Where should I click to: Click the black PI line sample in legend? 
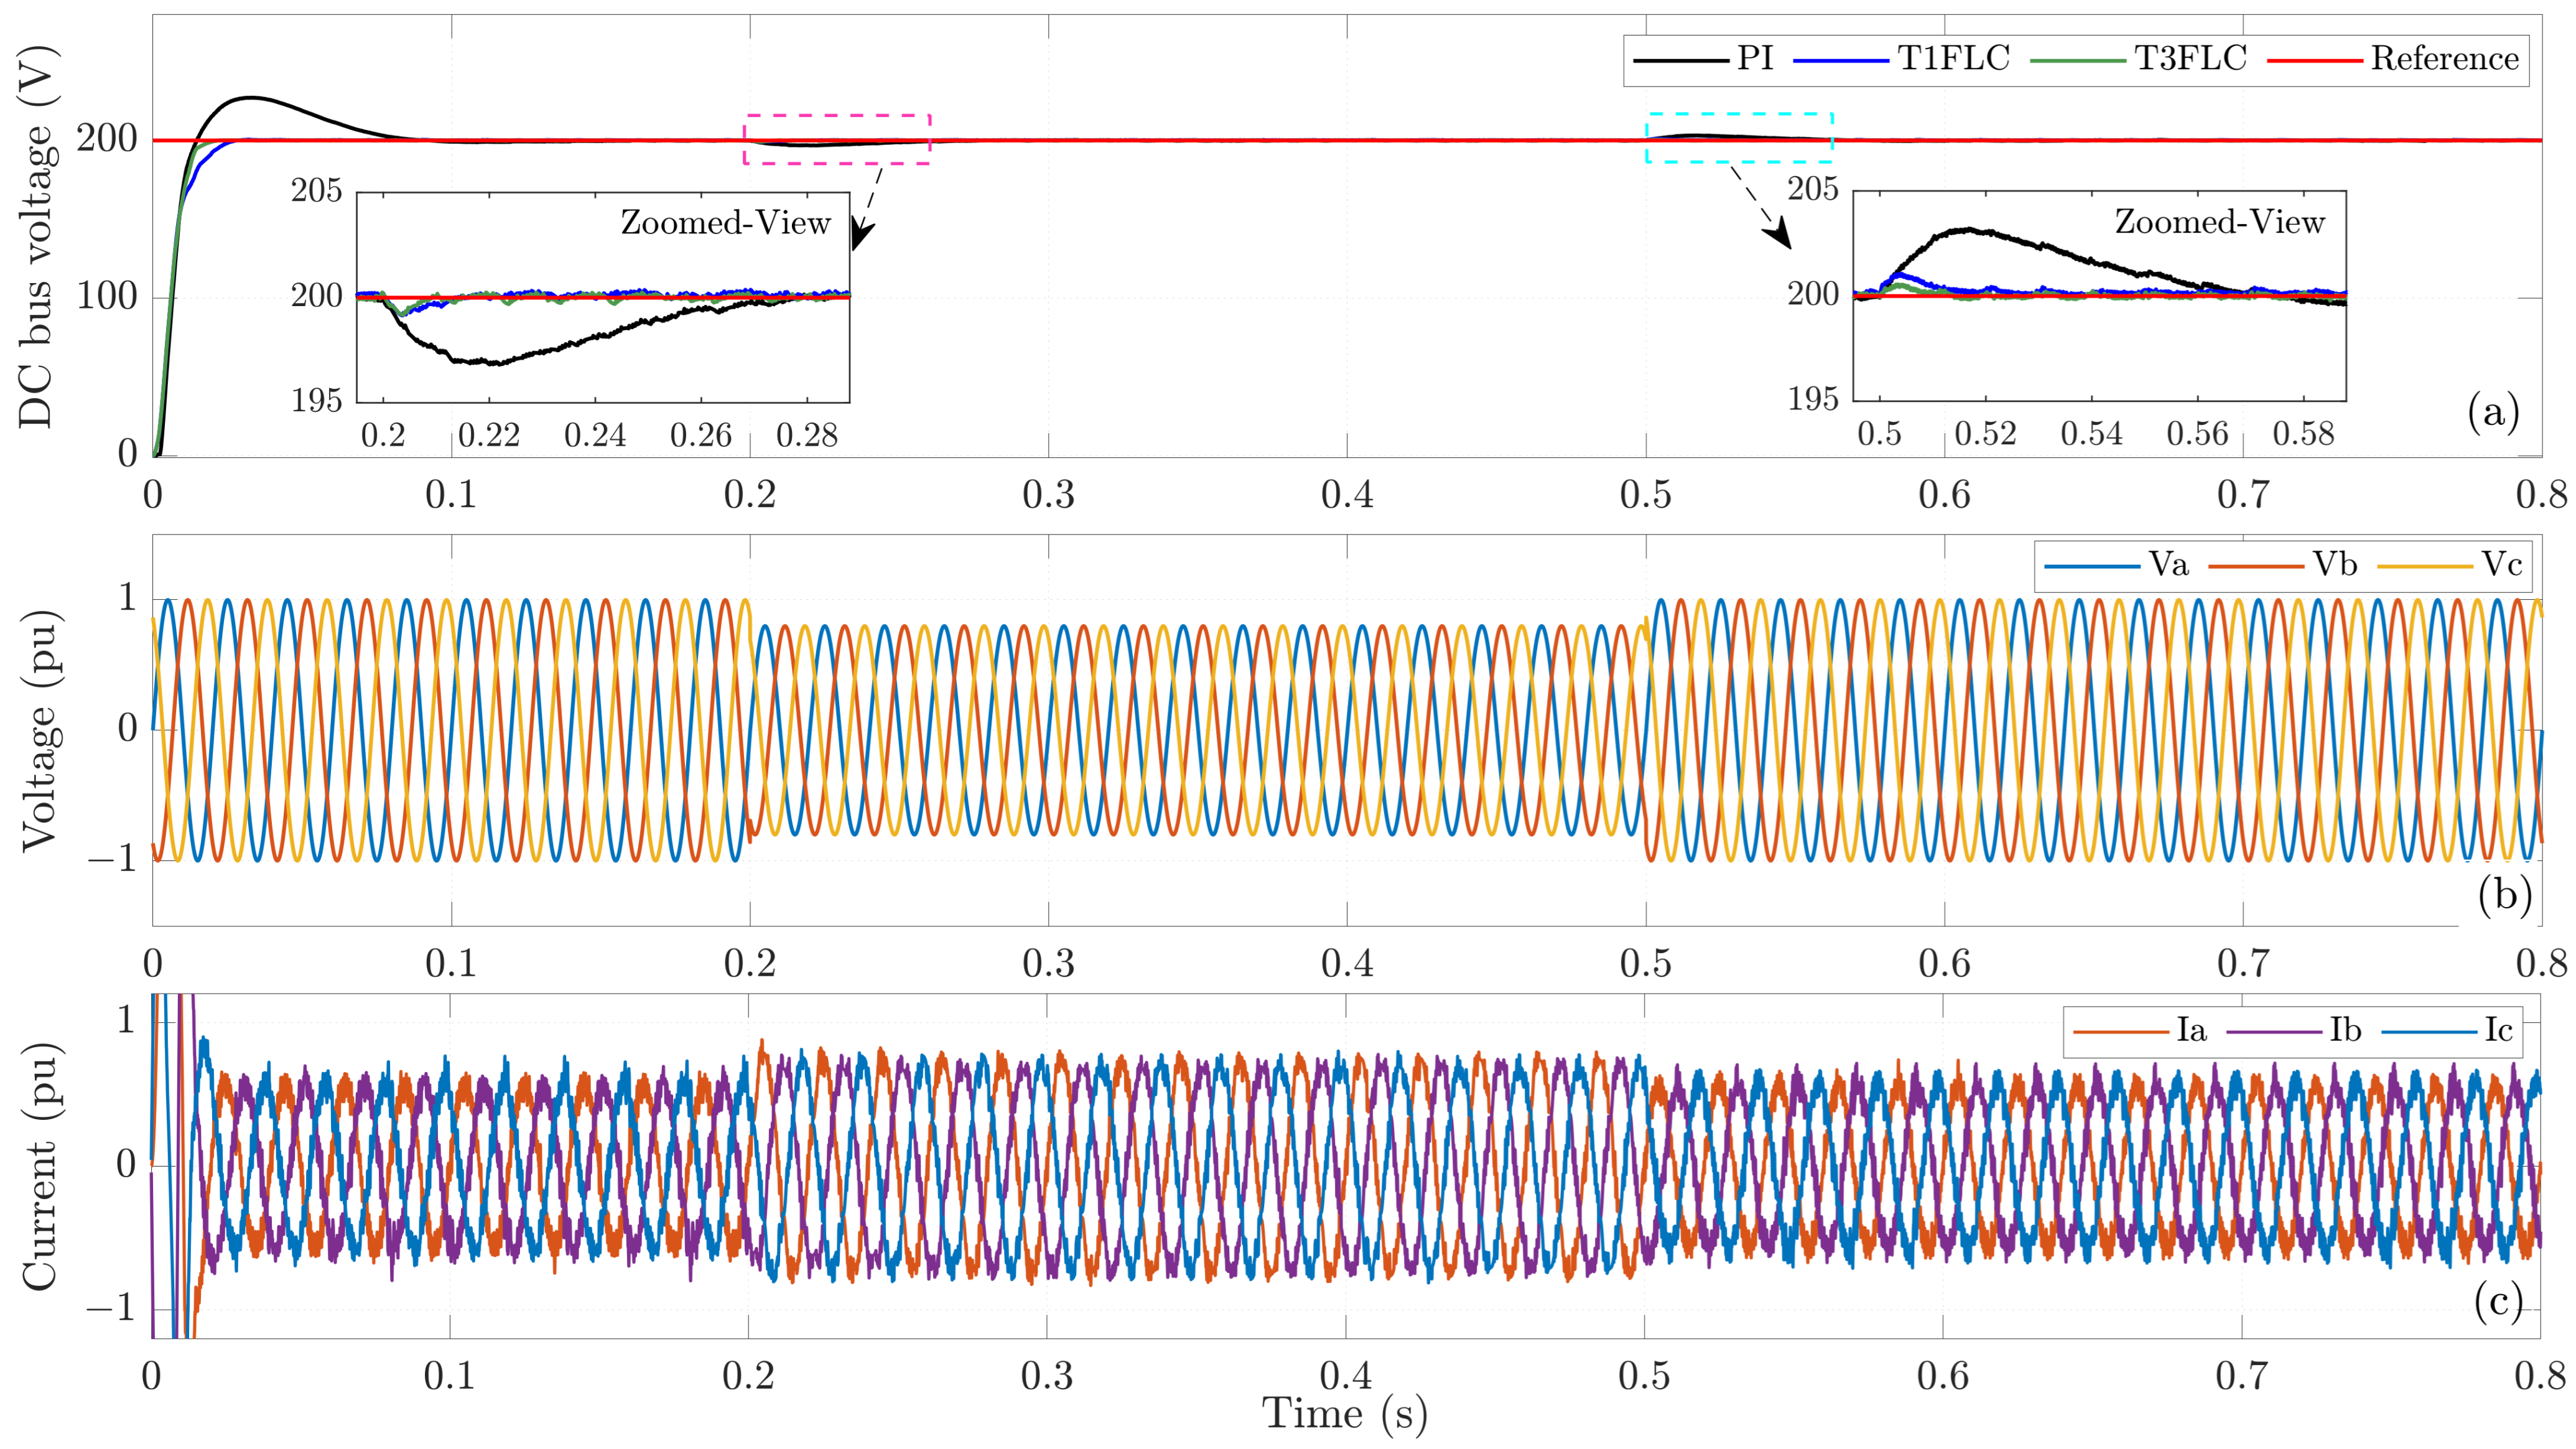click(x=1680, y=61)
